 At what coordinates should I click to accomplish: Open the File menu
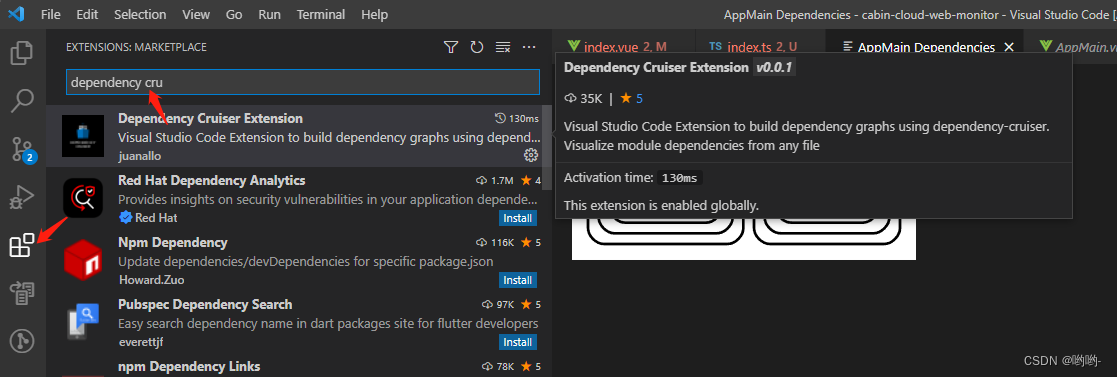pos(51,14)
